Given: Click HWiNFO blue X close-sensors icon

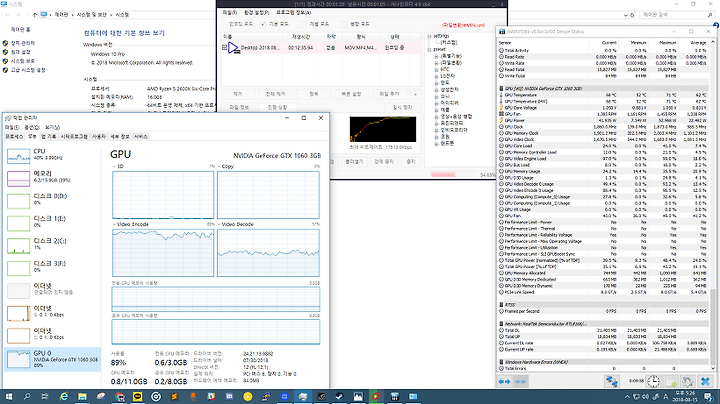Looking at the screenshot, I should point(705,381).
